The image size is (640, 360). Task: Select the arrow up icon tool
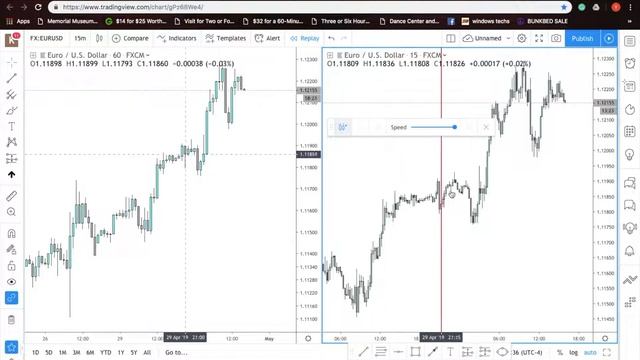click(11, 175)
